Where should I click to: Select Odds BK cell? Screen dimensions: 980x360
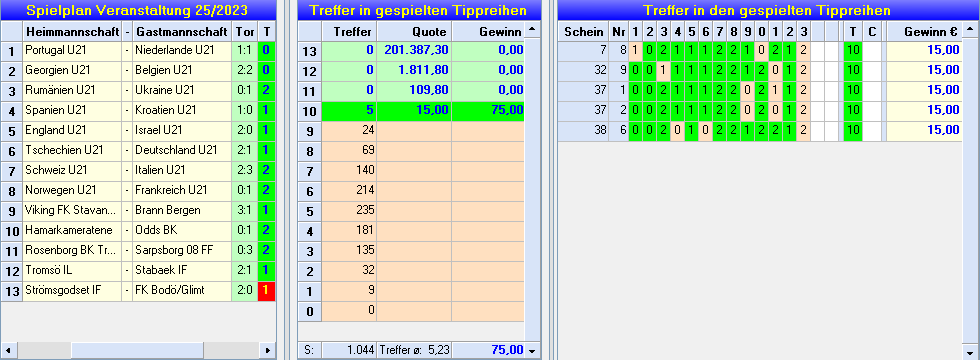coord(182,231)
